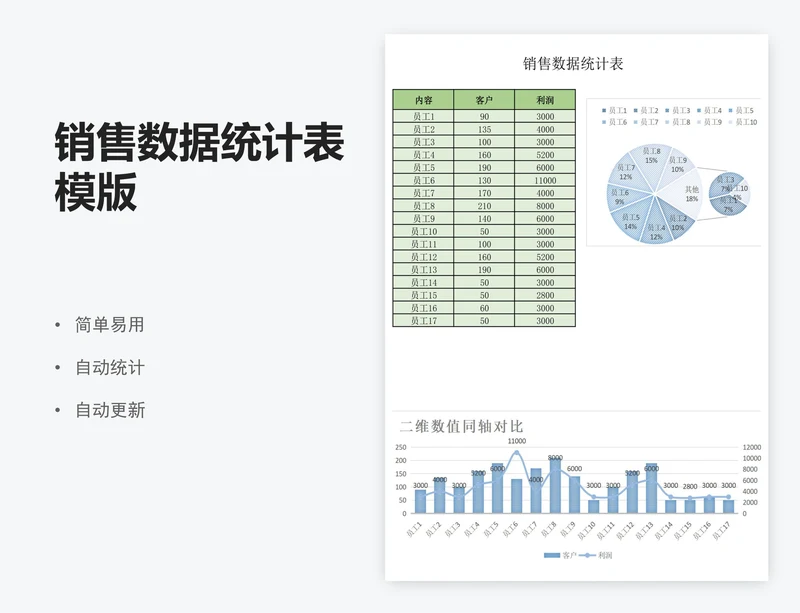Select the 员工8 bar in chart
The width and height of the screenshot is (800, 613).
pos(555,485)
